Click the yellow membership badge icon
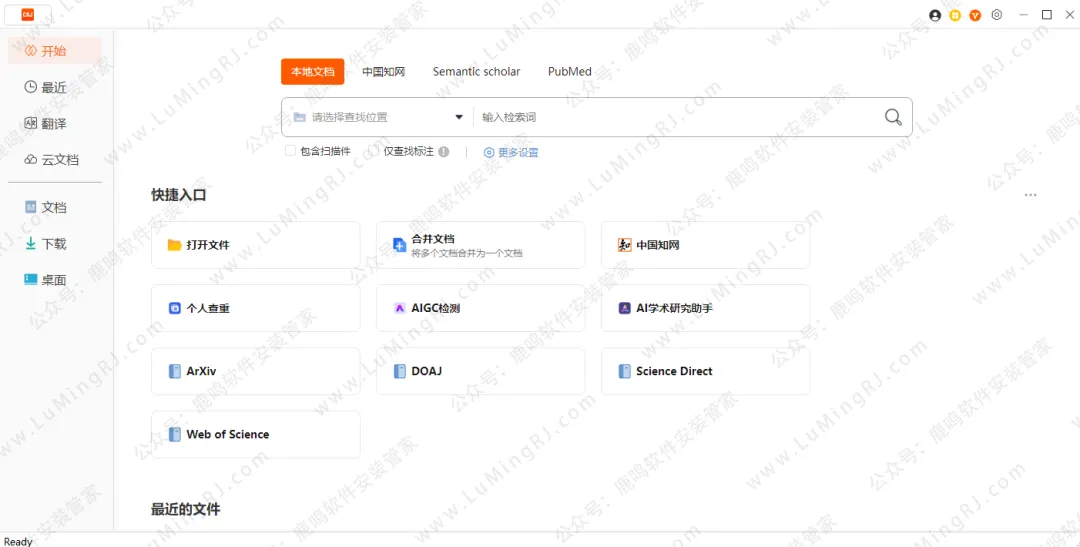The height and width of the screenshot is (547, 1080). click(955, 15)
